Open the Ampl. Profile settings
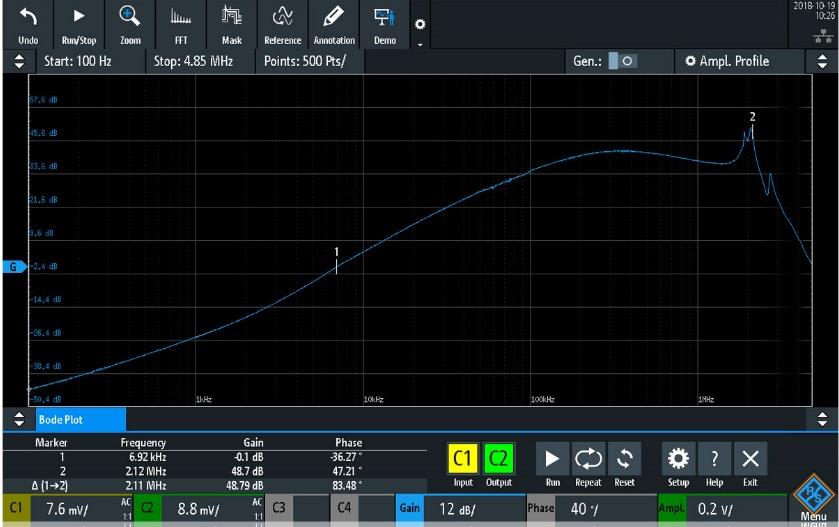 point(734,61)
